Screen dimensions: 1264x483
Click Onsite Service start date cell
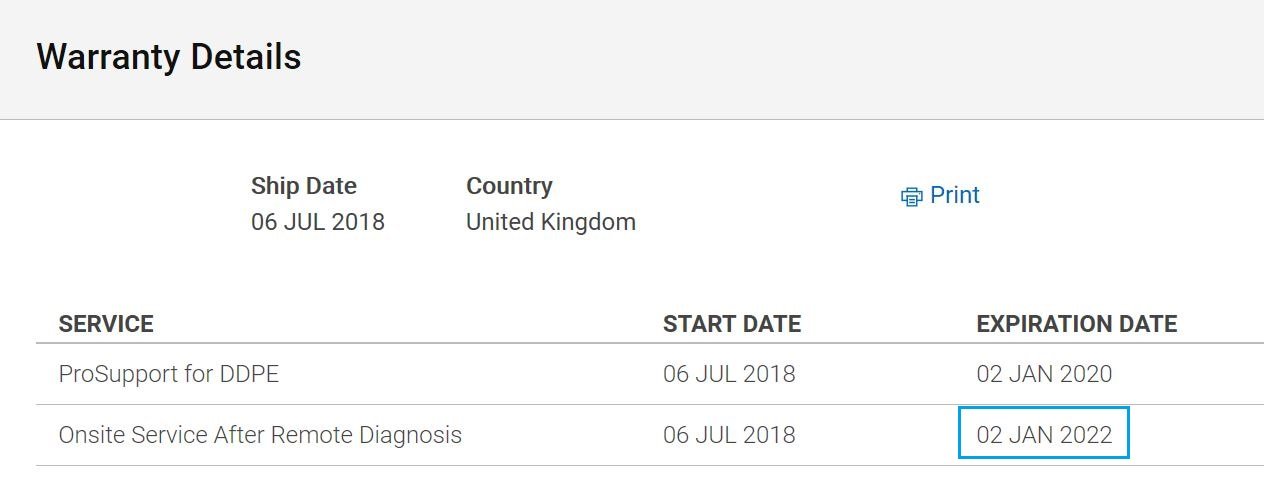(729, 435)
